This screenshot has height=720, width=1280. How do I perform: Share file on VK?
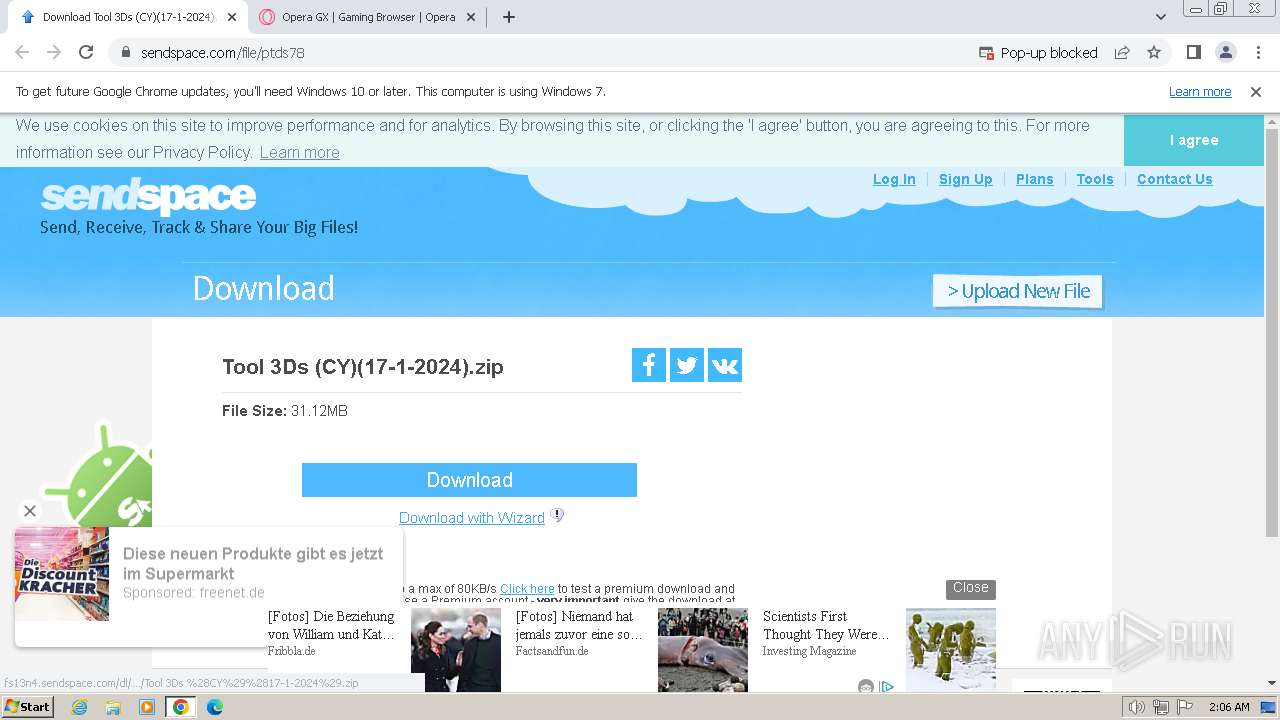[x=725, y=365]
